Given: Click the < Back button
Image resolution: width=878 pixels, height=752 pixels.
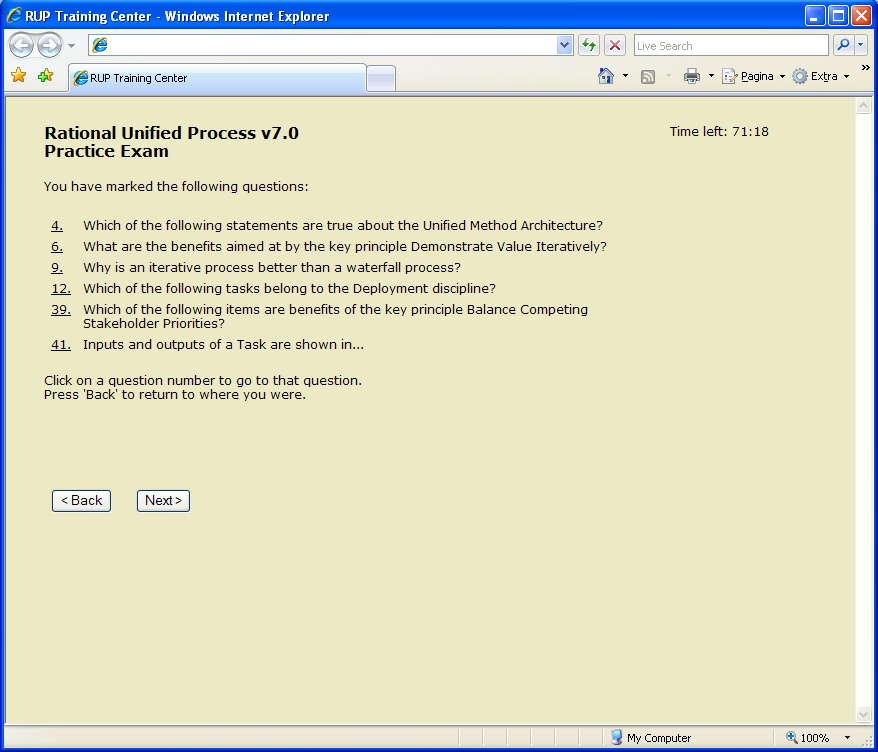Looking at the screenshot, I should [x=81, y=501].
